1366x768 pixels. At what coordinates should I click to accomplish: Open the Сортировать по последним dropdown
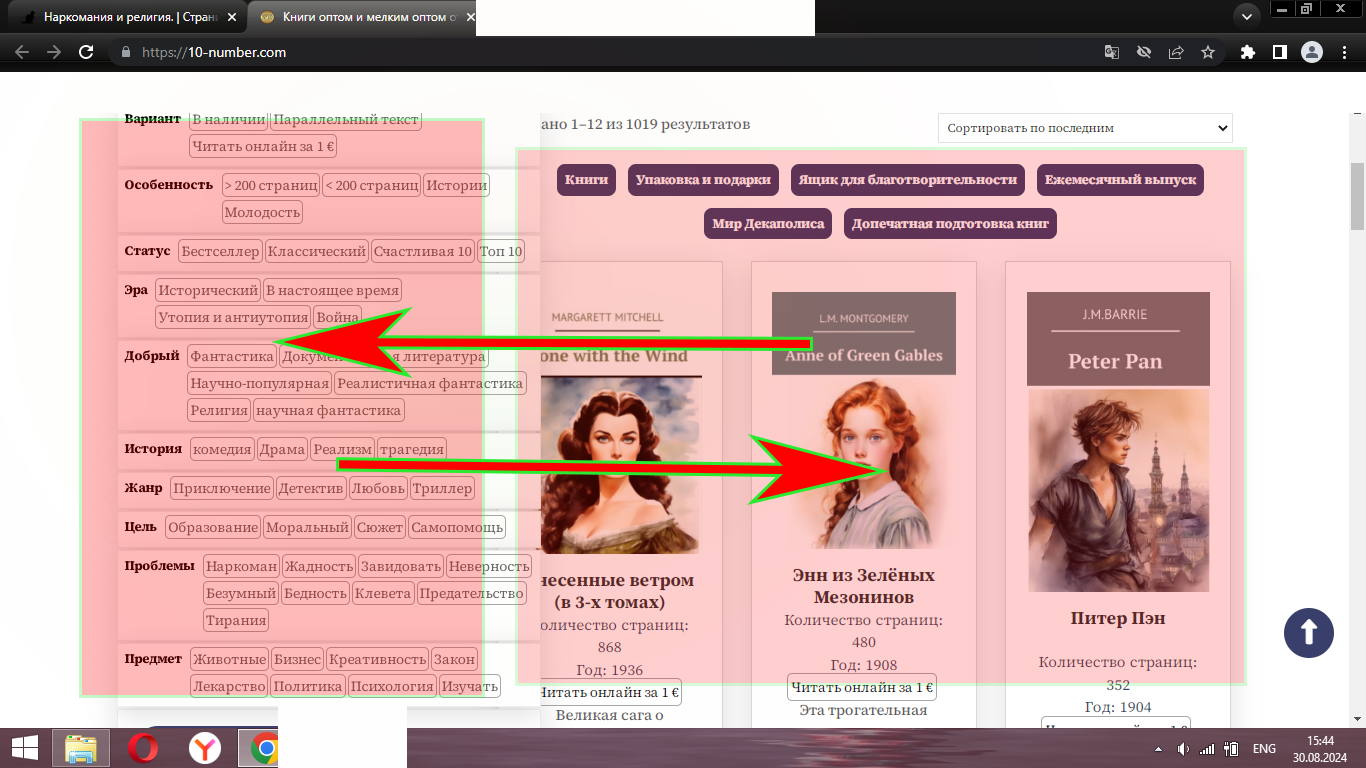(x=1085, y=128)
